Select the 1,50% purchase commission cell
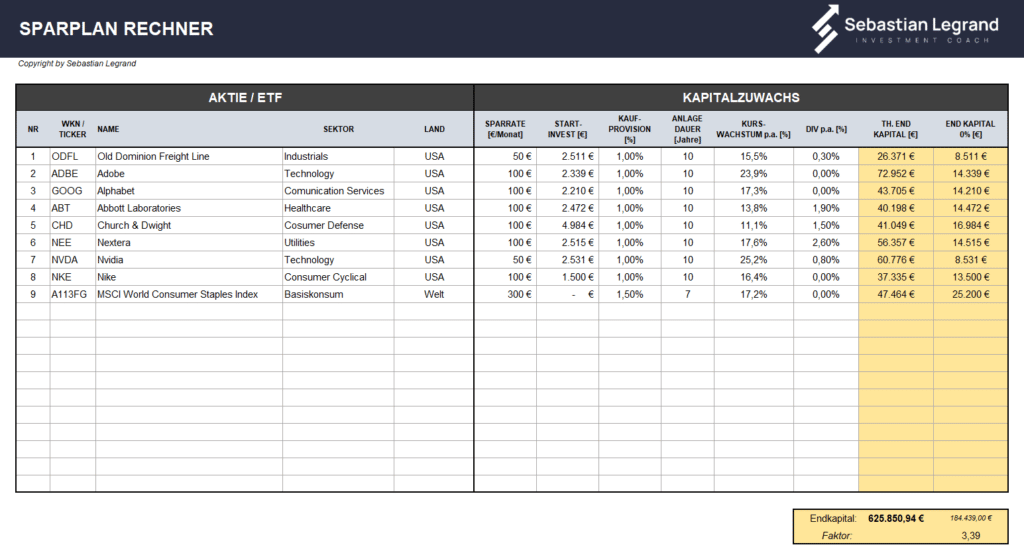 (x=630, y=294)
